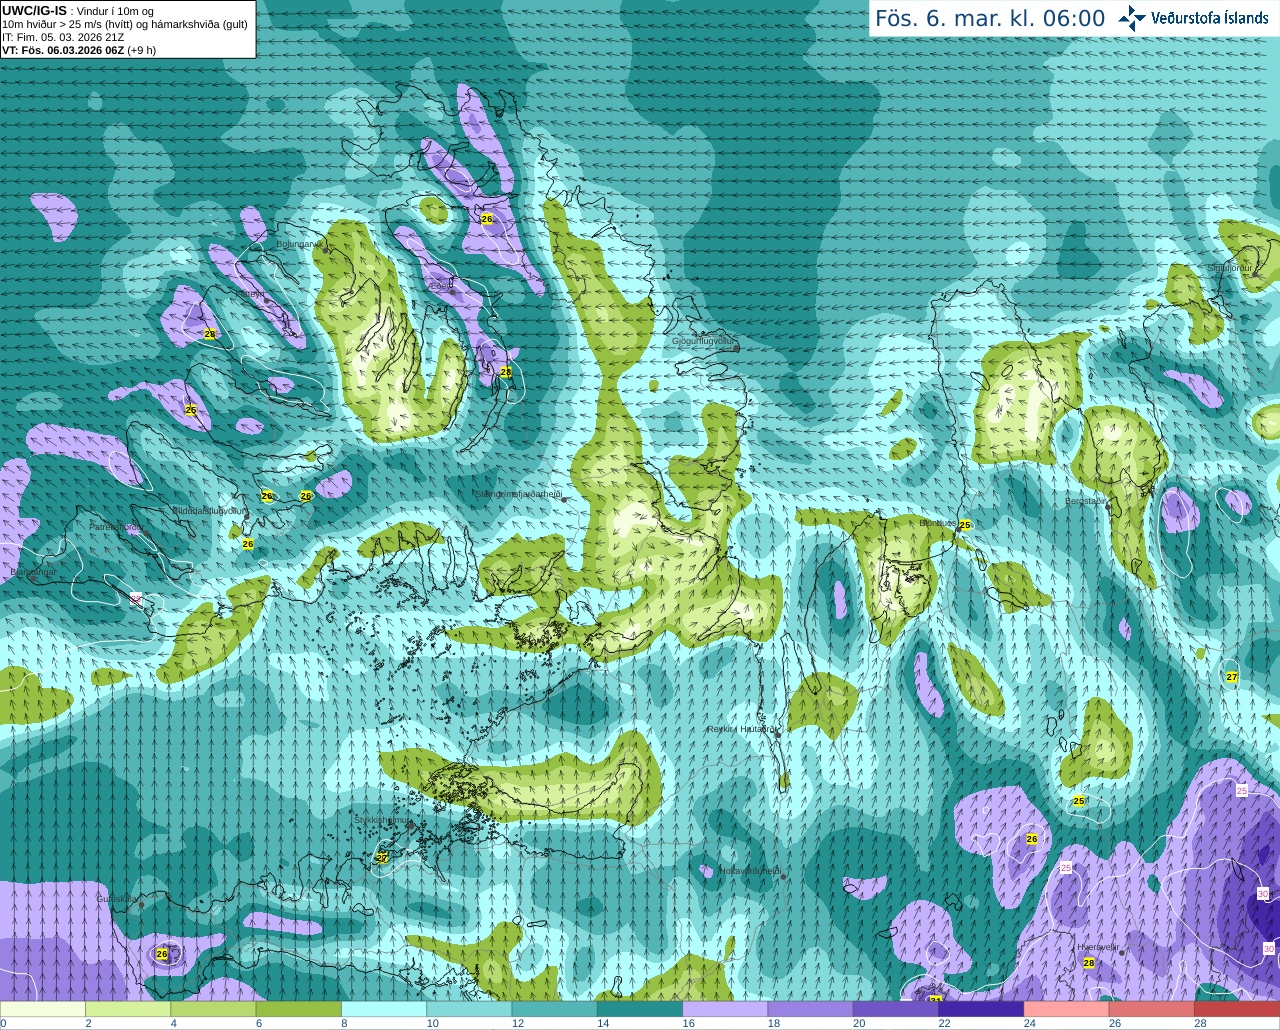Click the yellow 25 gust marker beside Blönduós
The image size is (1280, 1030).
[965, 525]
